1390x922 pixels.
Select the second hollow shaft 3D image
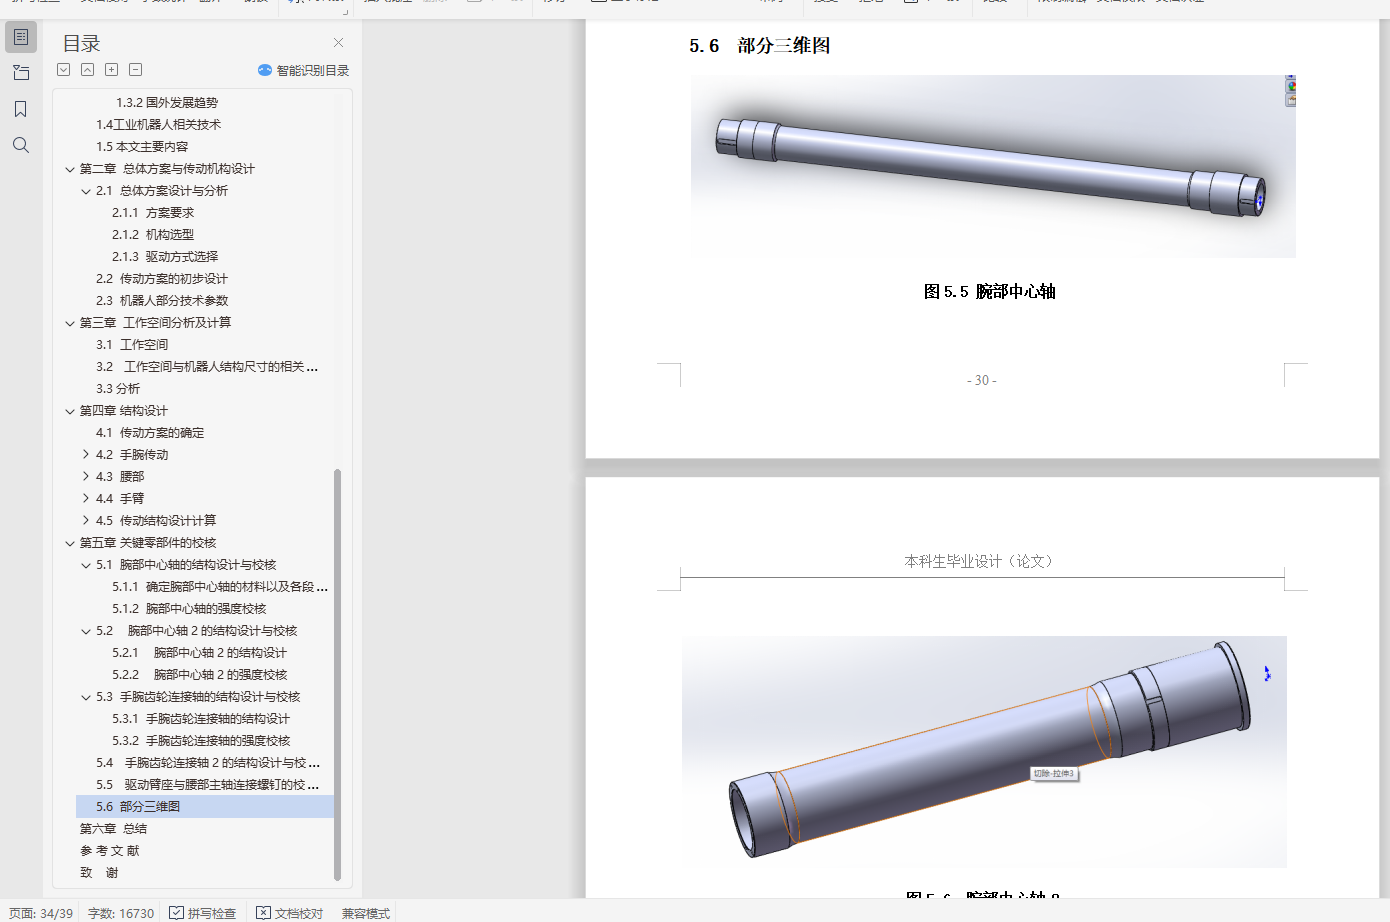tap(984, 752)
